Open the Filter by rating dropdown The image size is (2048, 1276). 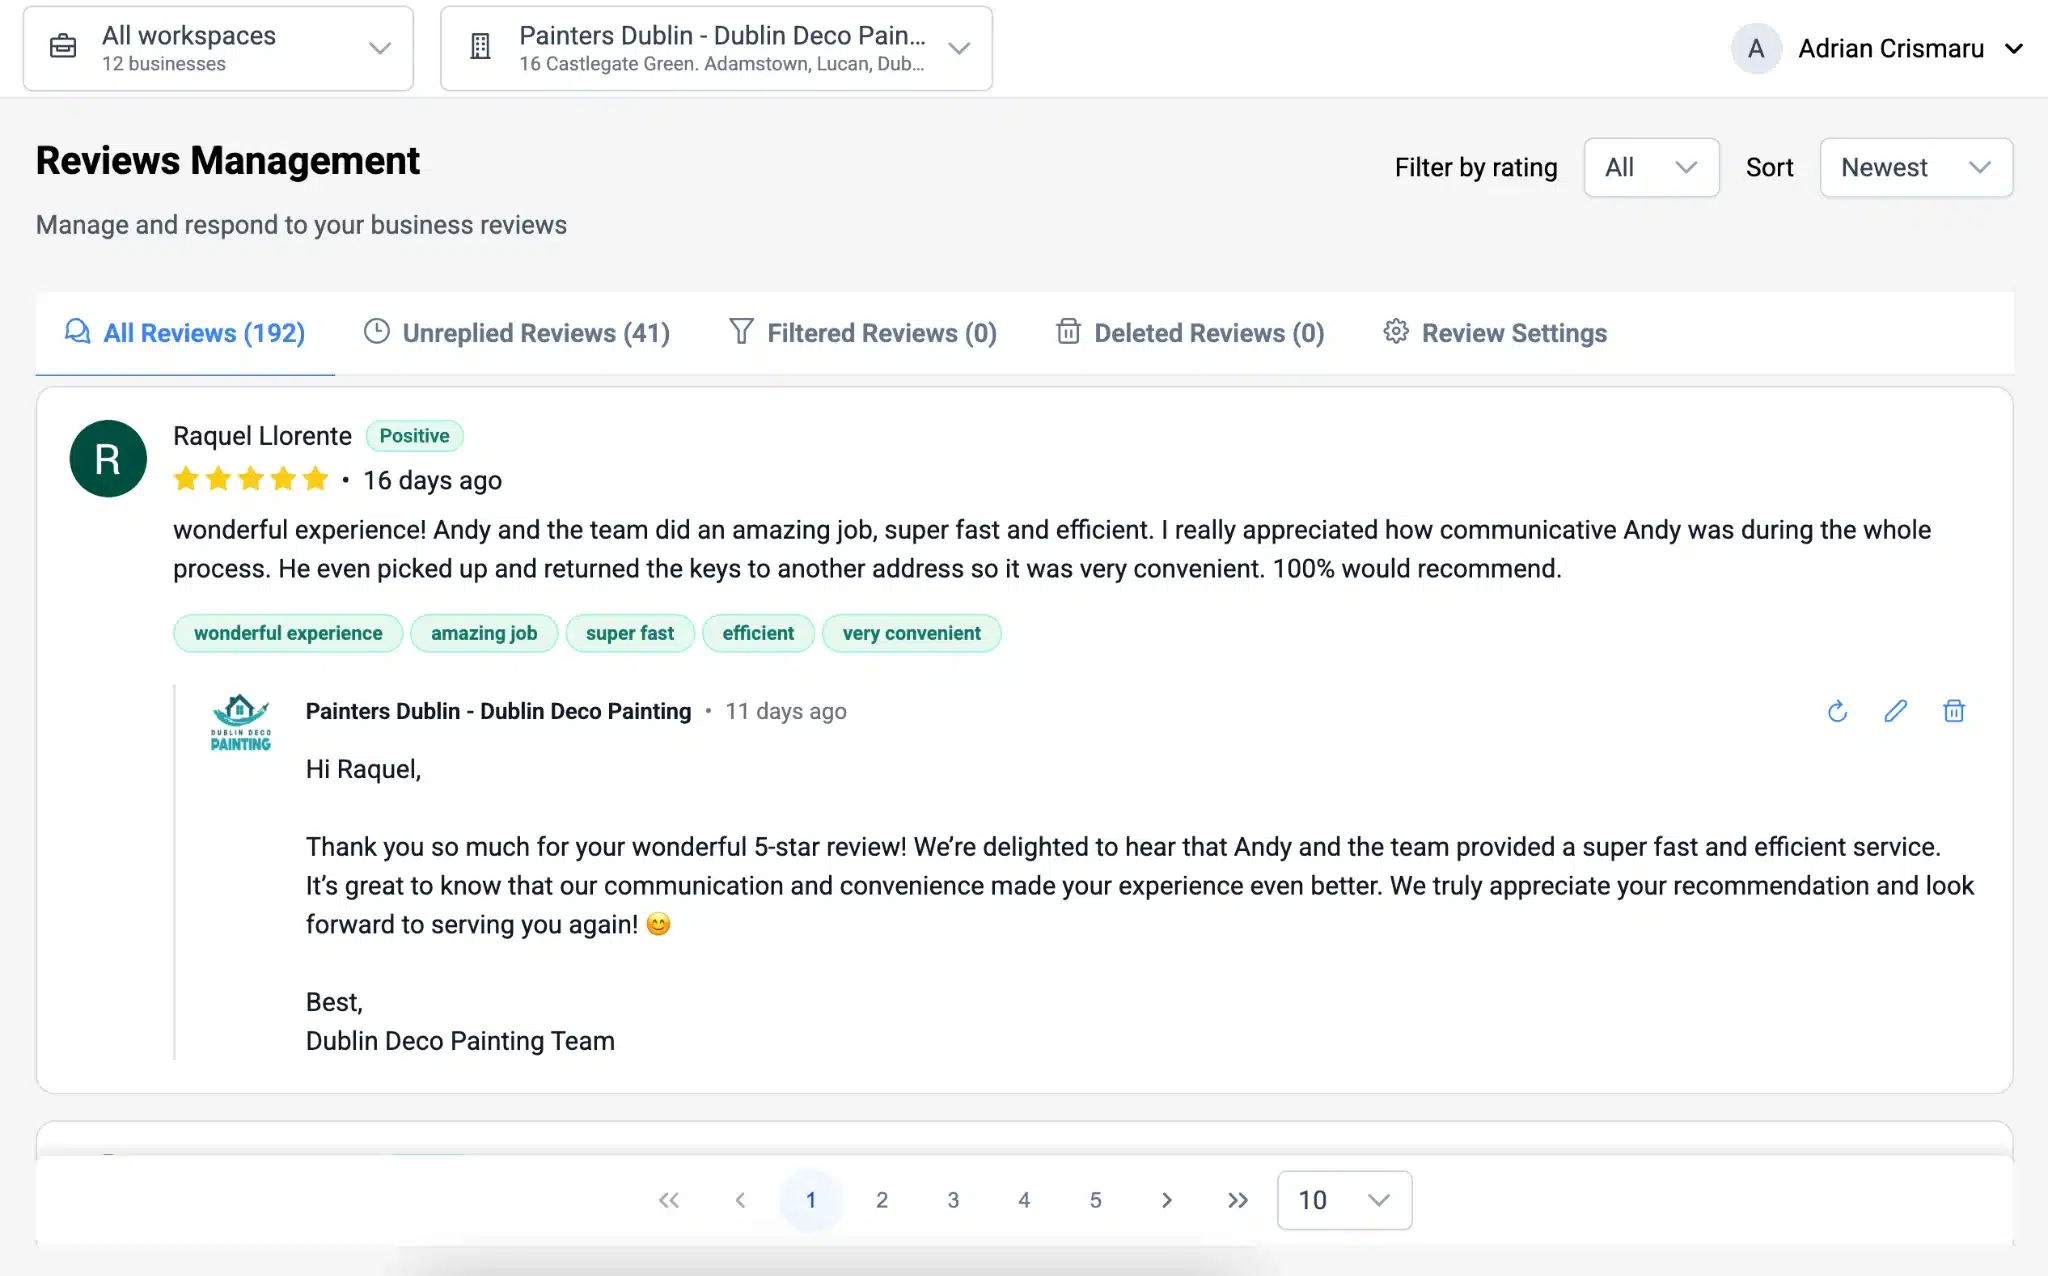tap(1650, 167)
